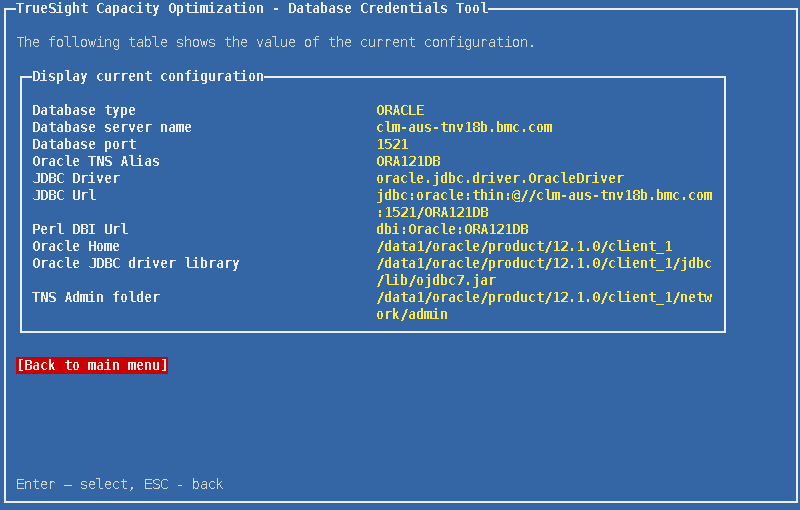Click the TNS Admin folder label
The width and height of the screenshot is (800, 510).
96,297
